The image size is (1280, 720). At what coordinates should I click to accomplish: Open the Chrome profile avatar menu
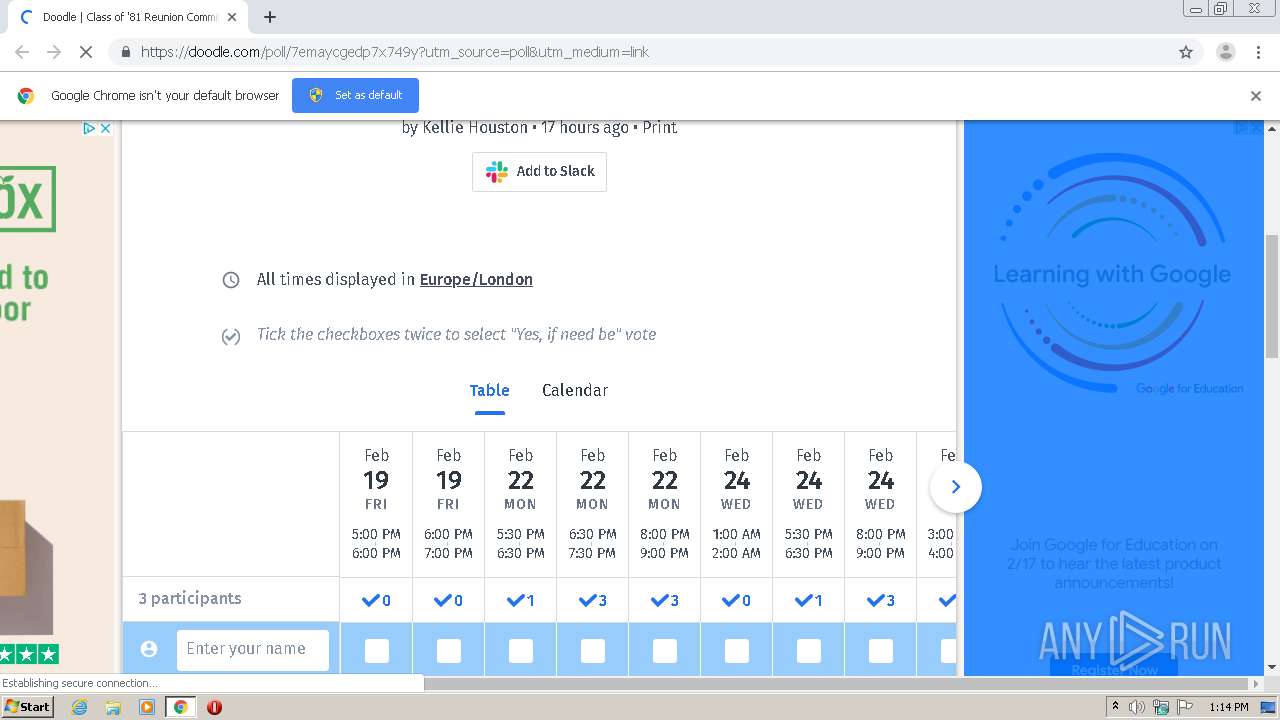tap(1225, 52)
